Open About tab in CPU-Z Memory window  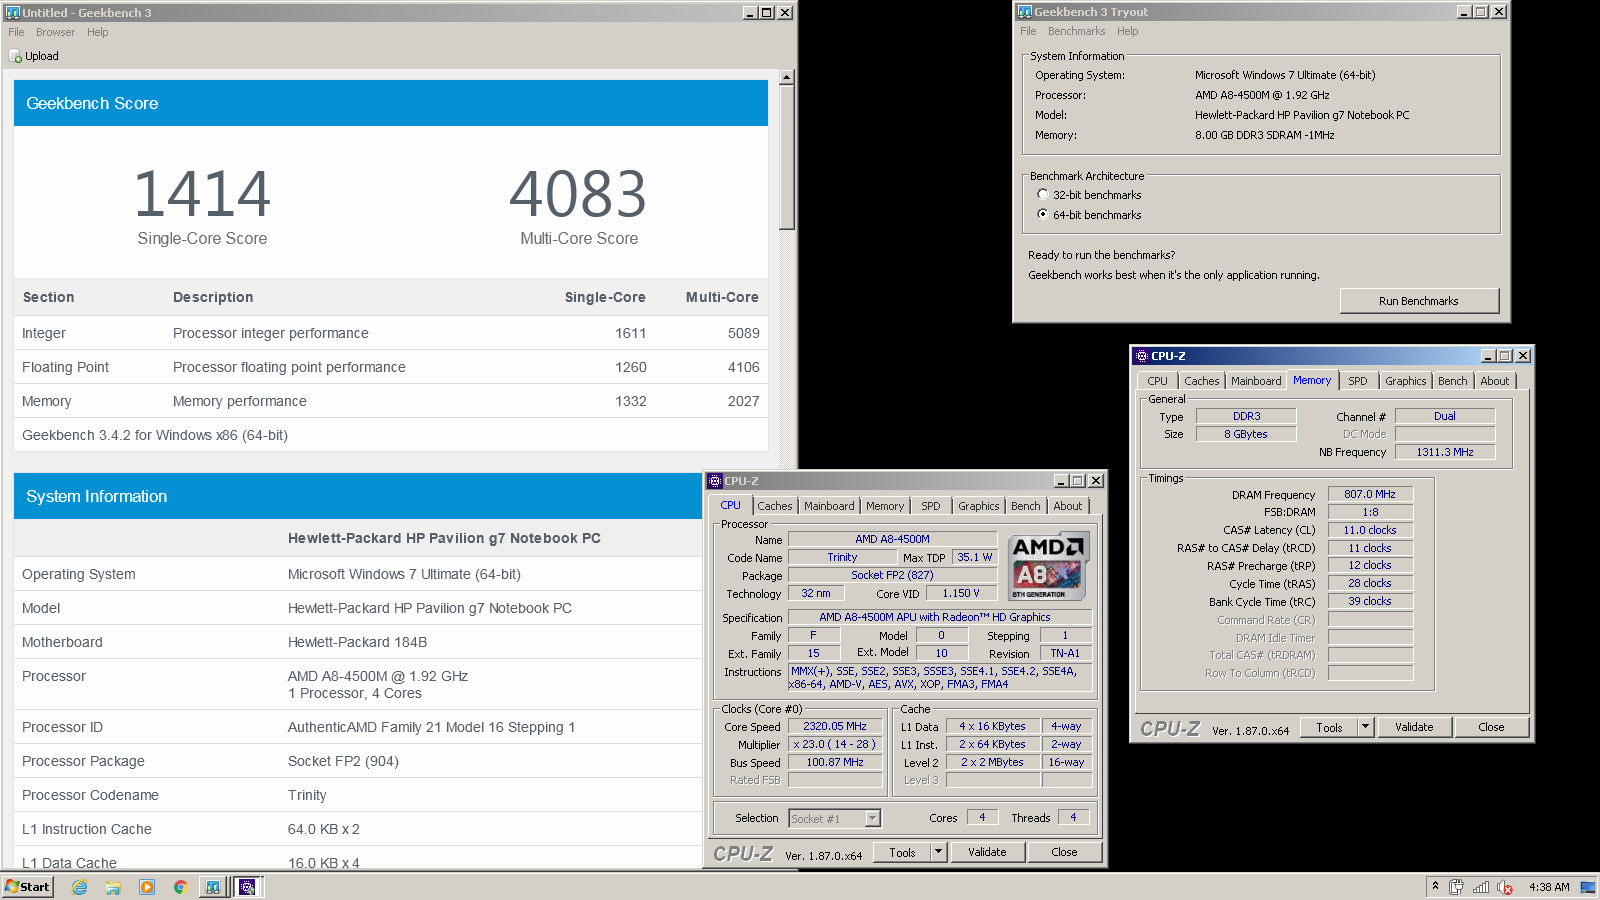[x=1494, y=381]
